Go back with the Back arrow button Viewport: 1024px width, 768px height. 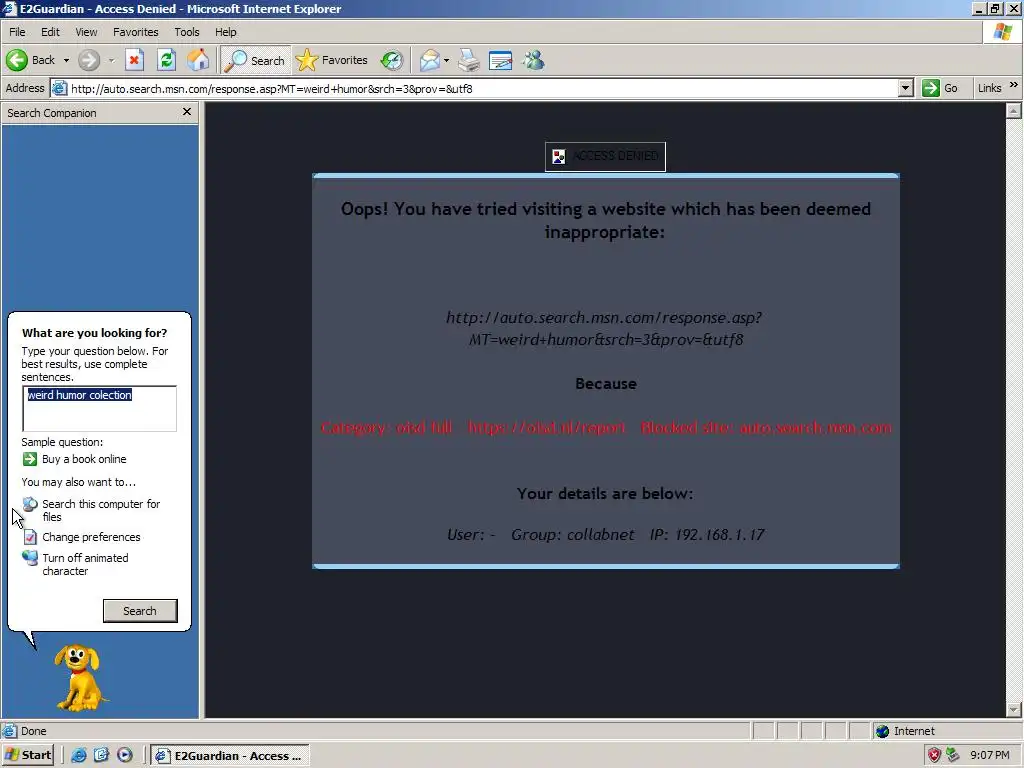(31, 60)
